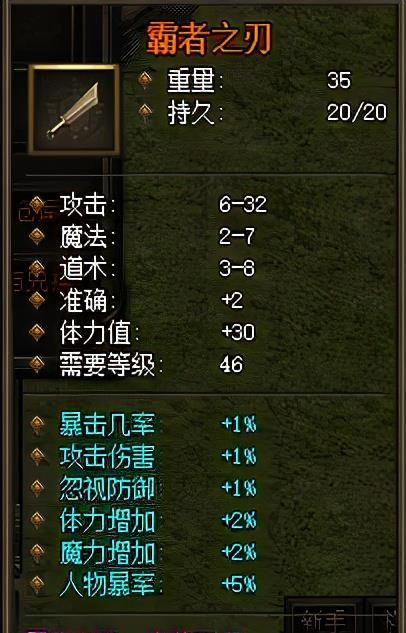The height and width of the screenshot is (633, 406).
Task: Select the 忽视防御 bonus attribute label
Action: pyautogui.click(x=107, y=488)
